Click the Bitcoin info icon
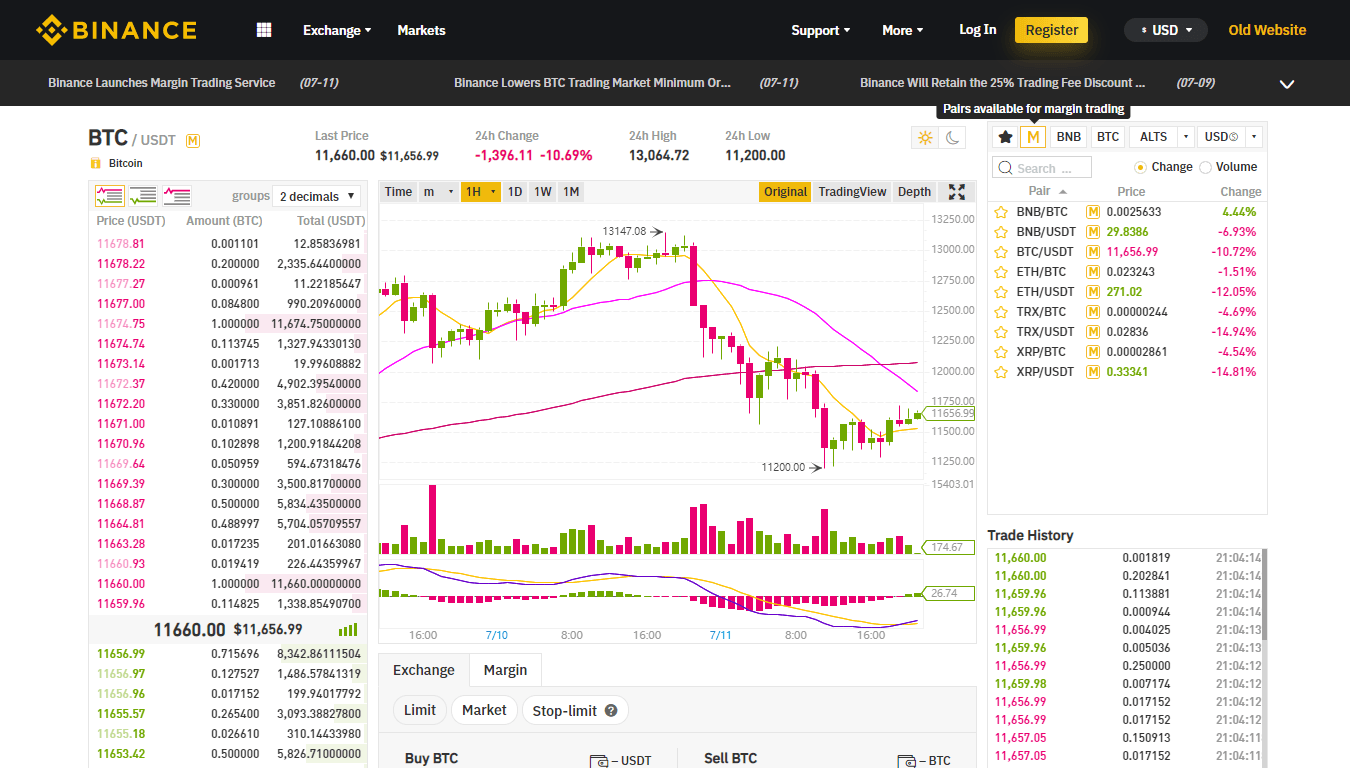 pos(96,163)
